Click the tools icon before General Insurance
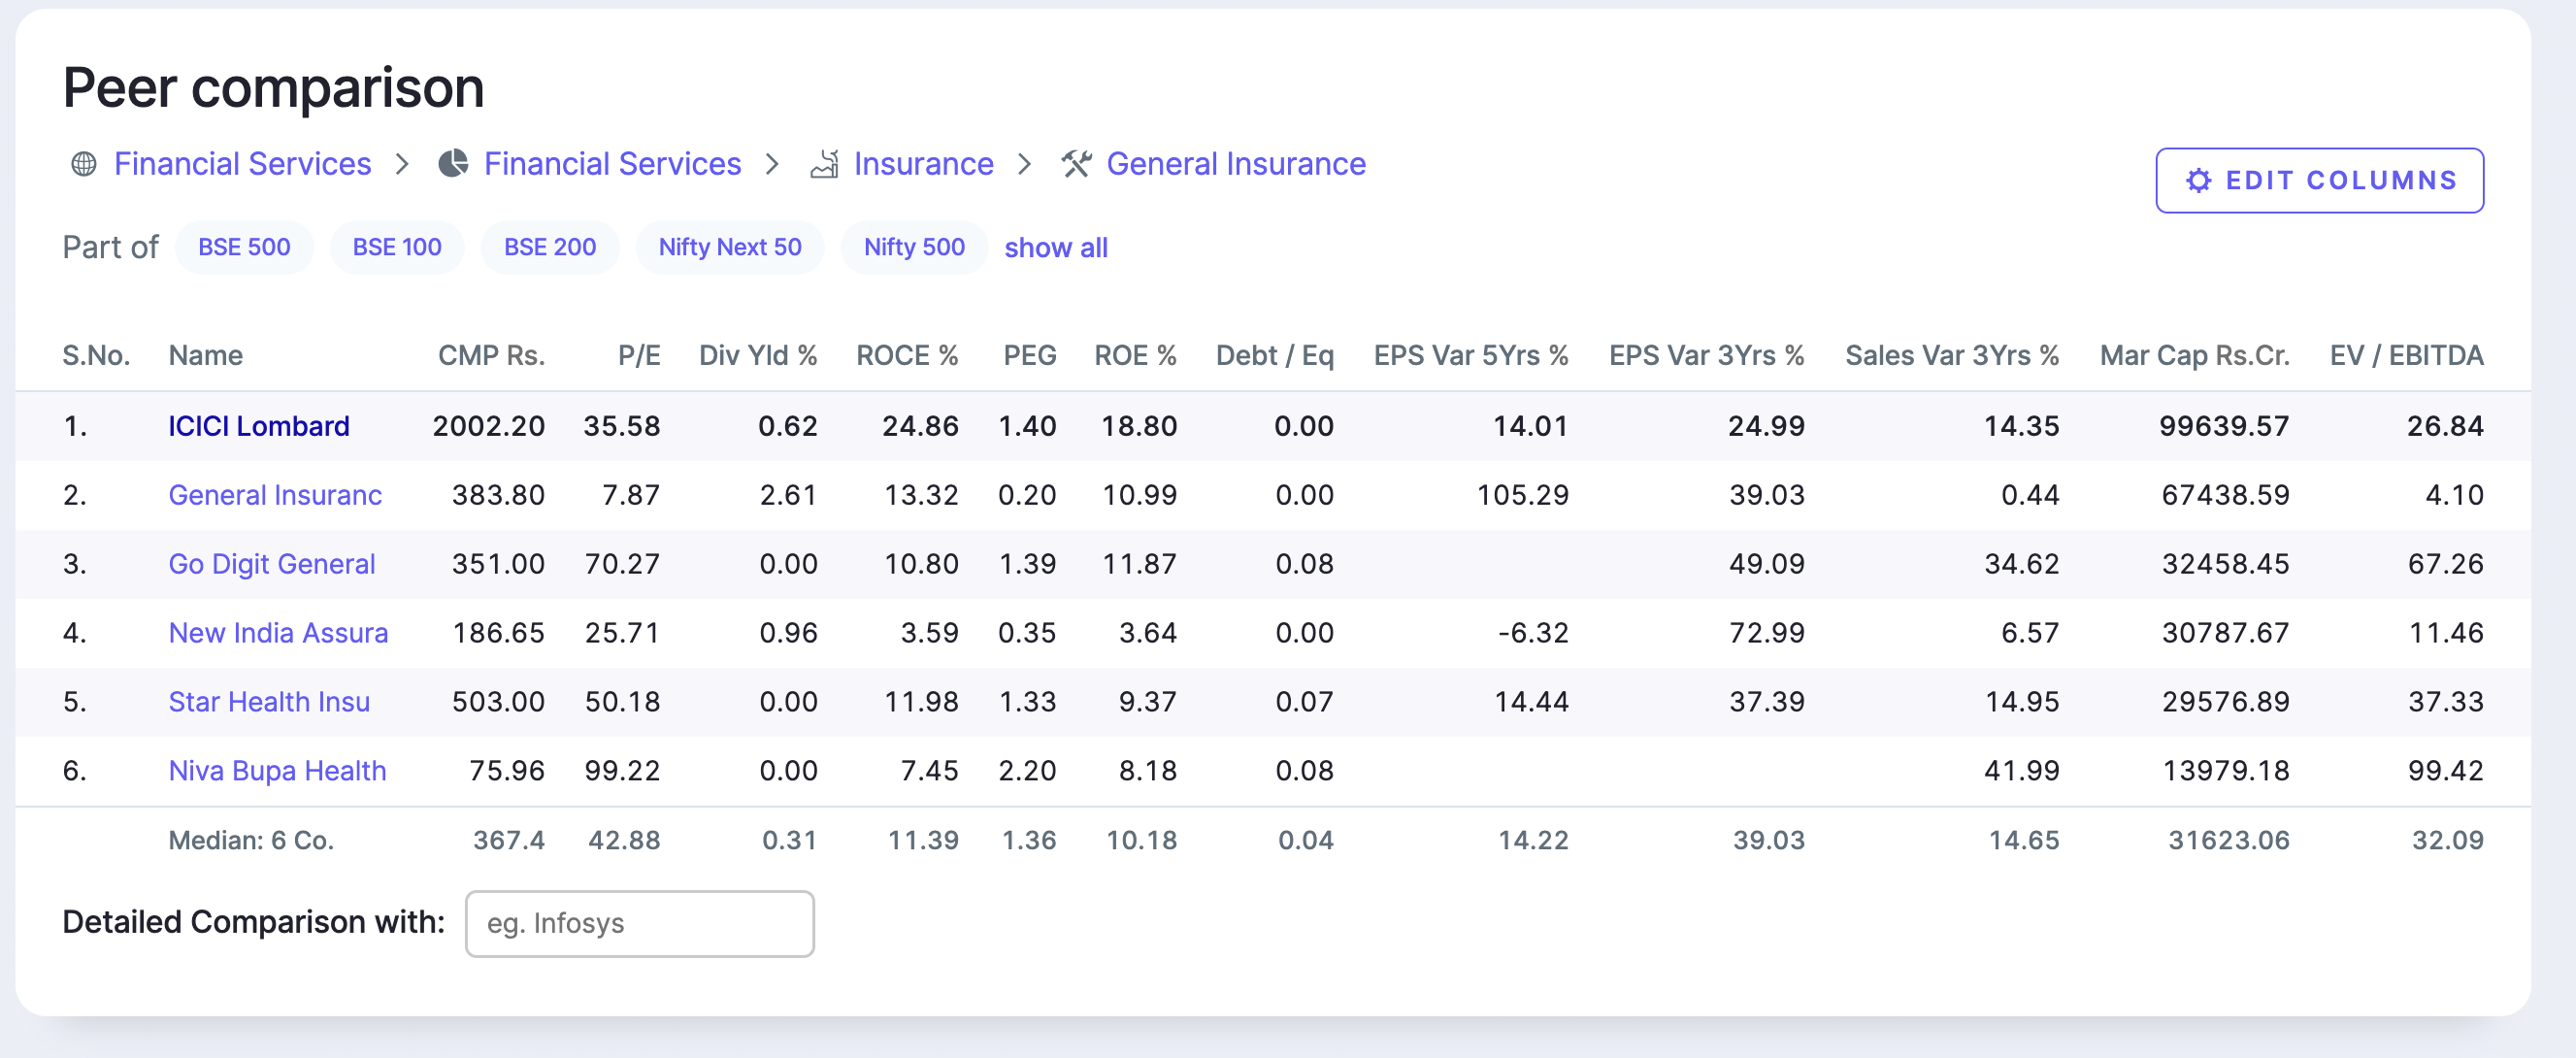Image resolution: width=2576 pixels, height=1058 pixels. tap(1076, 164)
